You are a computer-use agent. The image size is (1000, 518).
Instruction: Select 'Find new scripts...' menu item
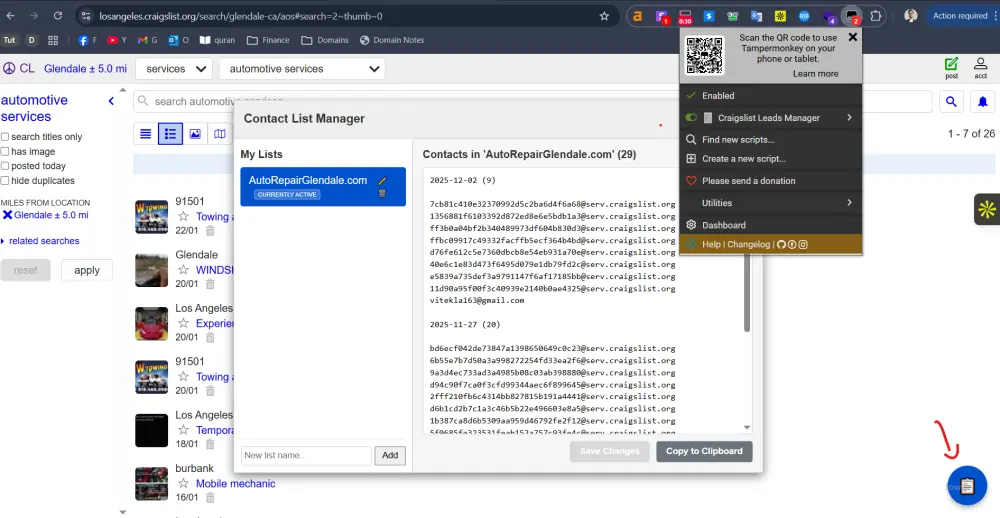click(770, 140)
